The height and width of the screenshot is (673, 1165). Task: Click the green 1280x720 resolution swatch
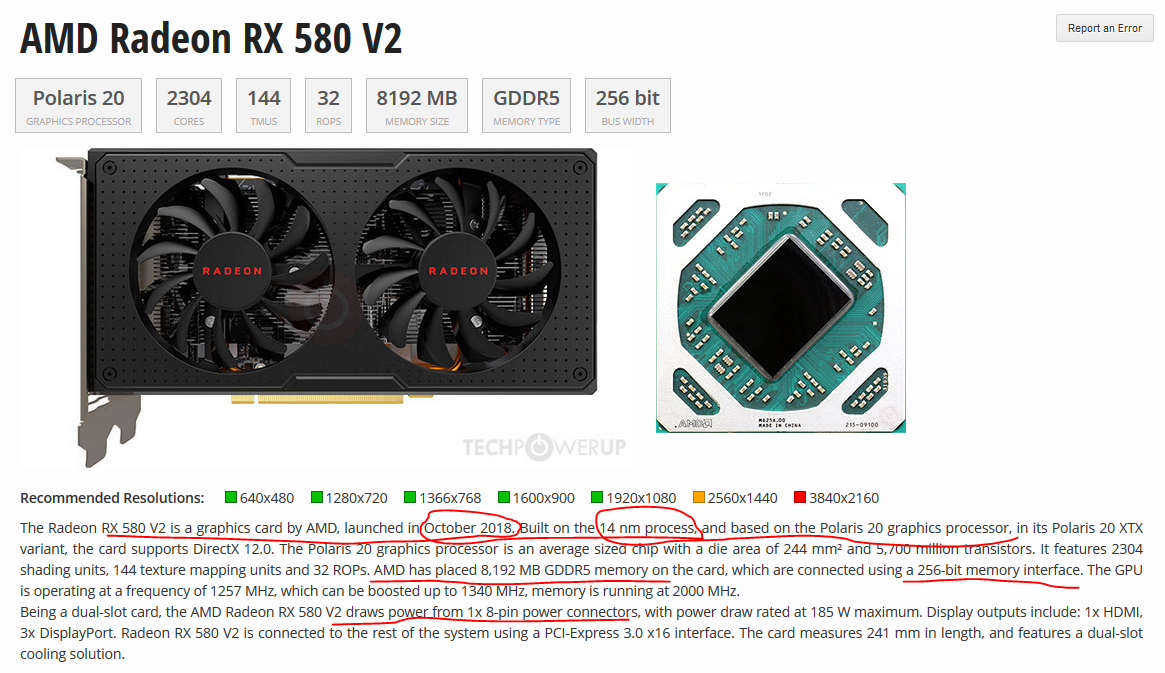(317, 497)
